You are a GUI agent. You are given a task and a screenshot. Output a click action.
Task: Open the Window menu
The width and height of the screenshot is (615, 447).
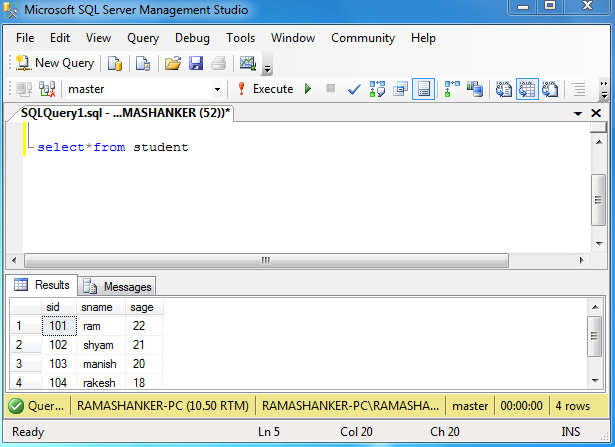click(293, 38)
